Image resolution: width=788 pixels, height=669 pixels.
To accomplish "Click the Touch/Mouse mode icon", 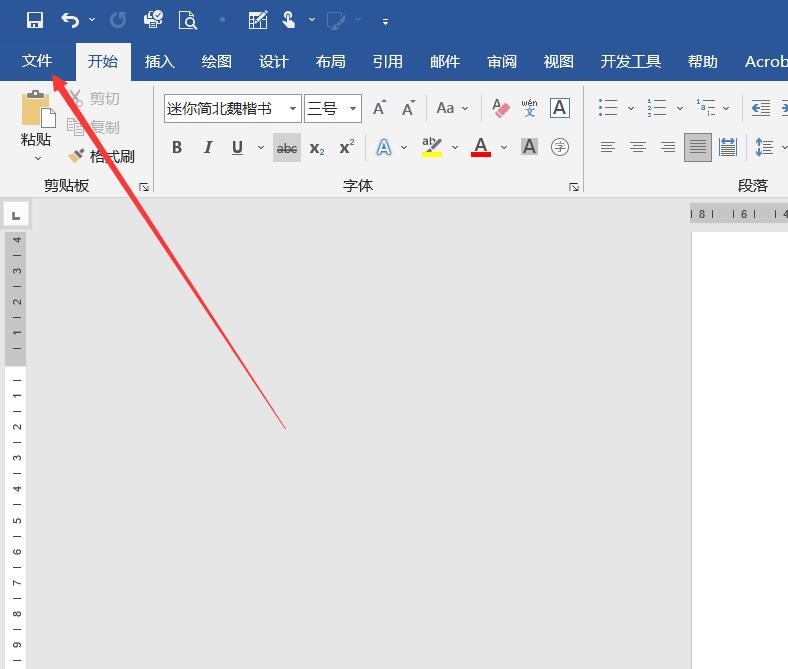I will (x=288, y=20).
